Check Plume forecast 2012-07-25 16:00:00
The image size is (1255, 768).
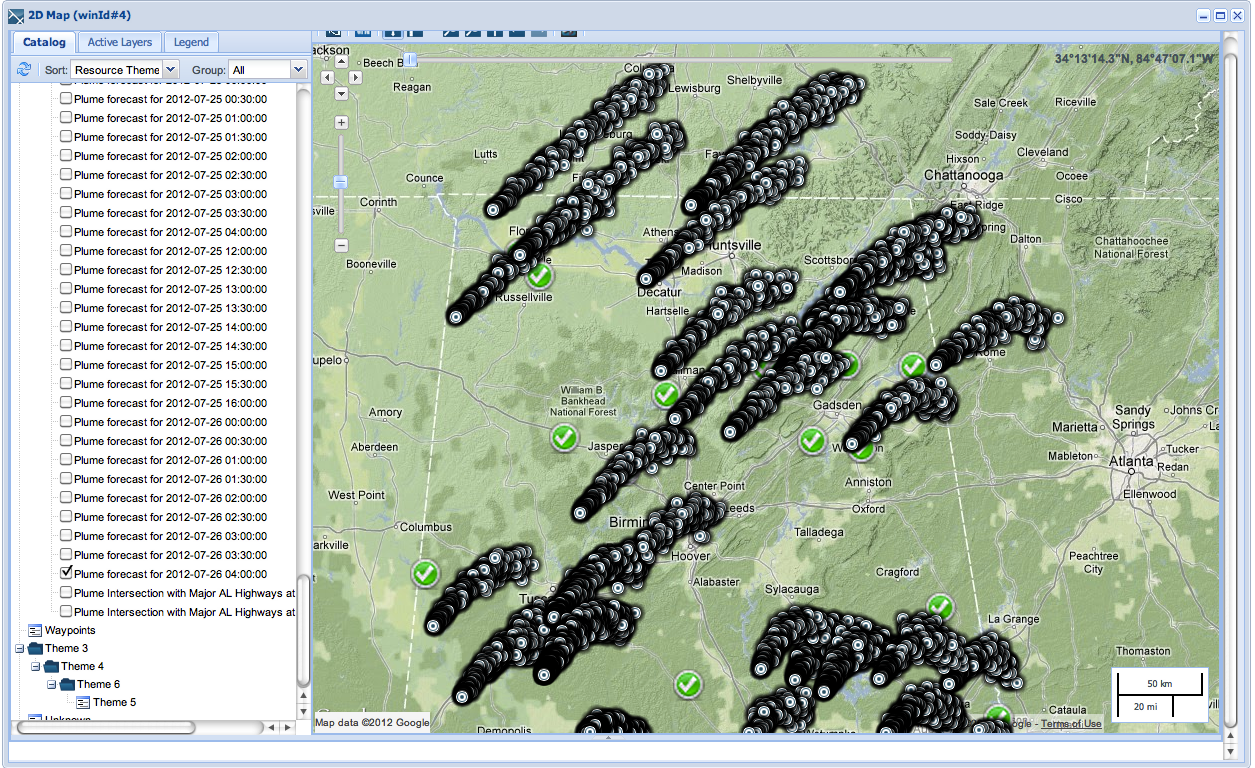(x=66, y=402)
